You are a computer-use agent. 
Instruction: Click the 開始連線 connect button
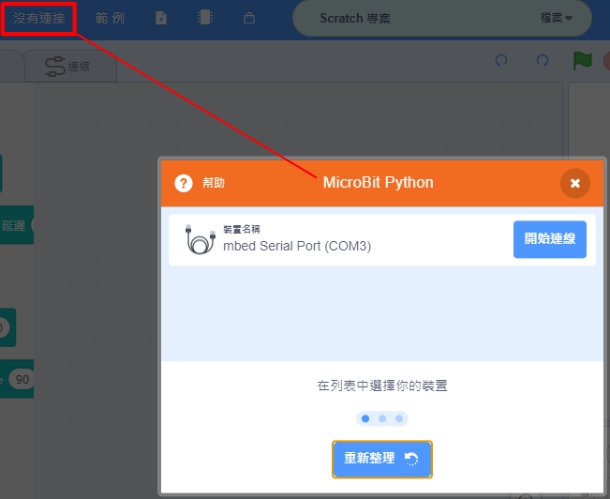[549, 240]
